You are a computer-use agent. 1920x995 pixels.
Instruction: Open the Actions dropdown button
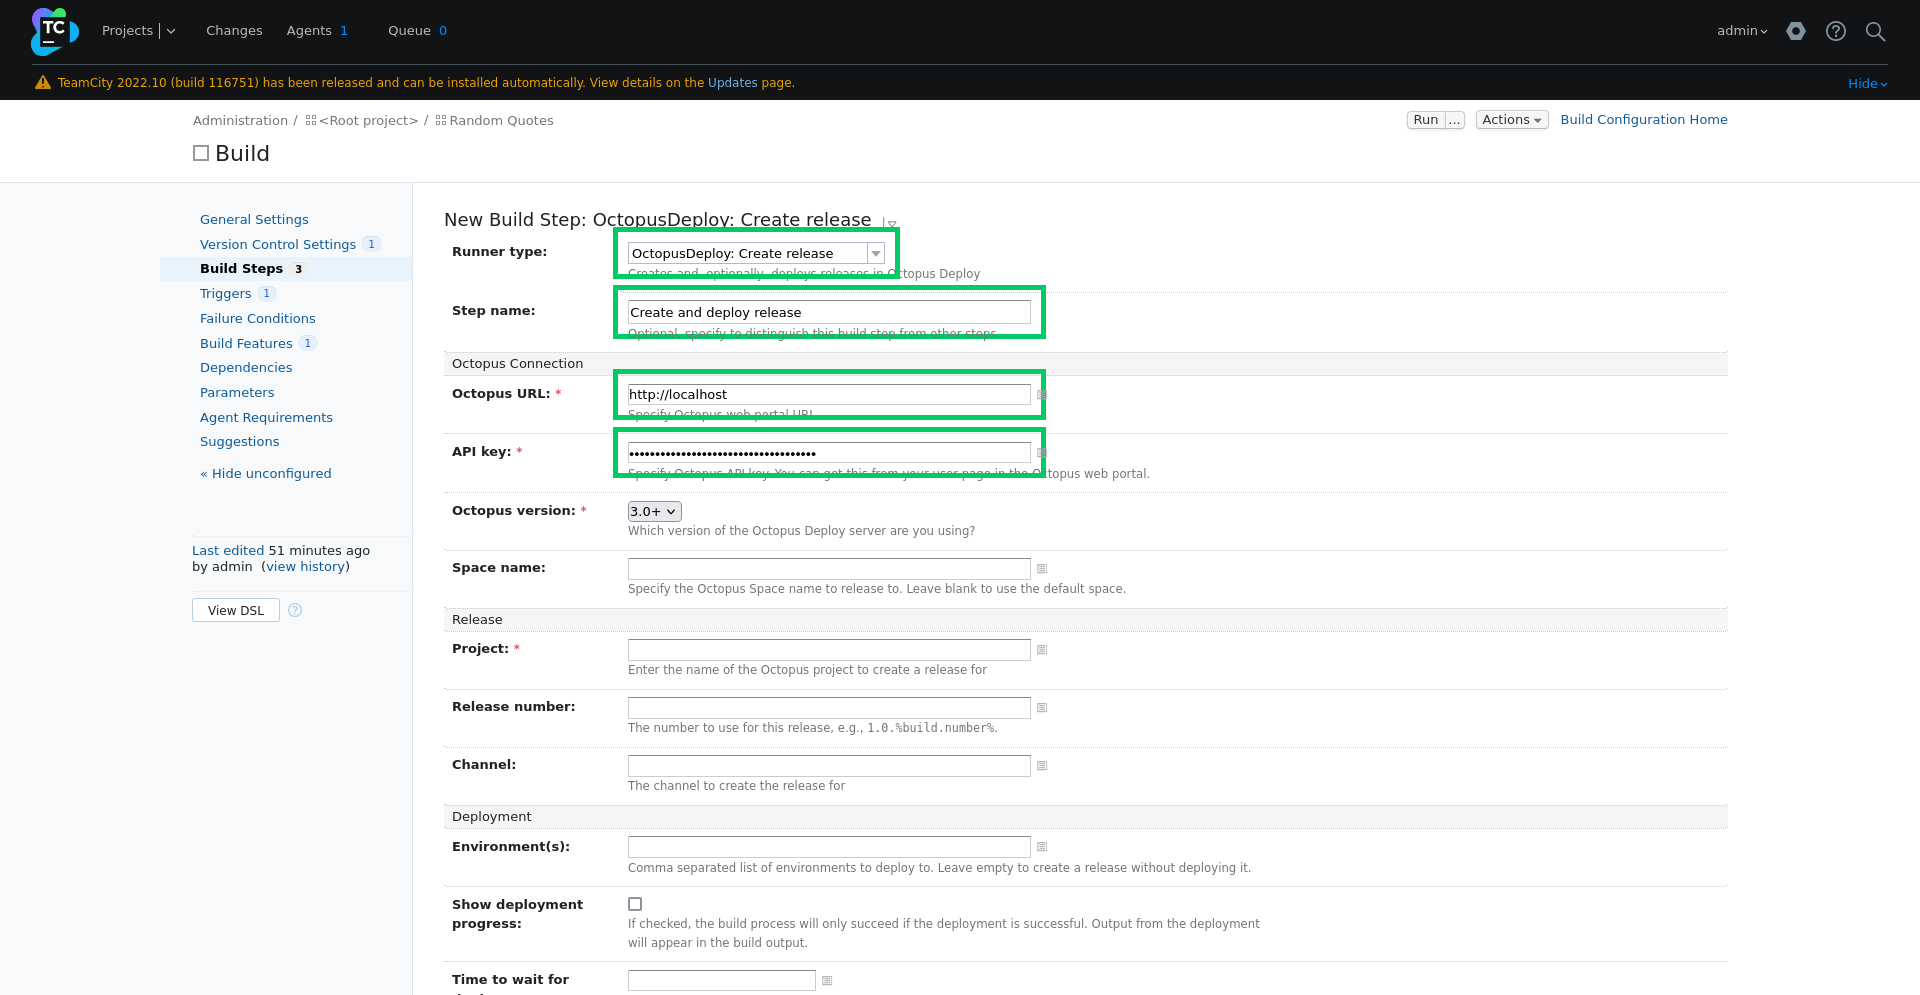1512,120
